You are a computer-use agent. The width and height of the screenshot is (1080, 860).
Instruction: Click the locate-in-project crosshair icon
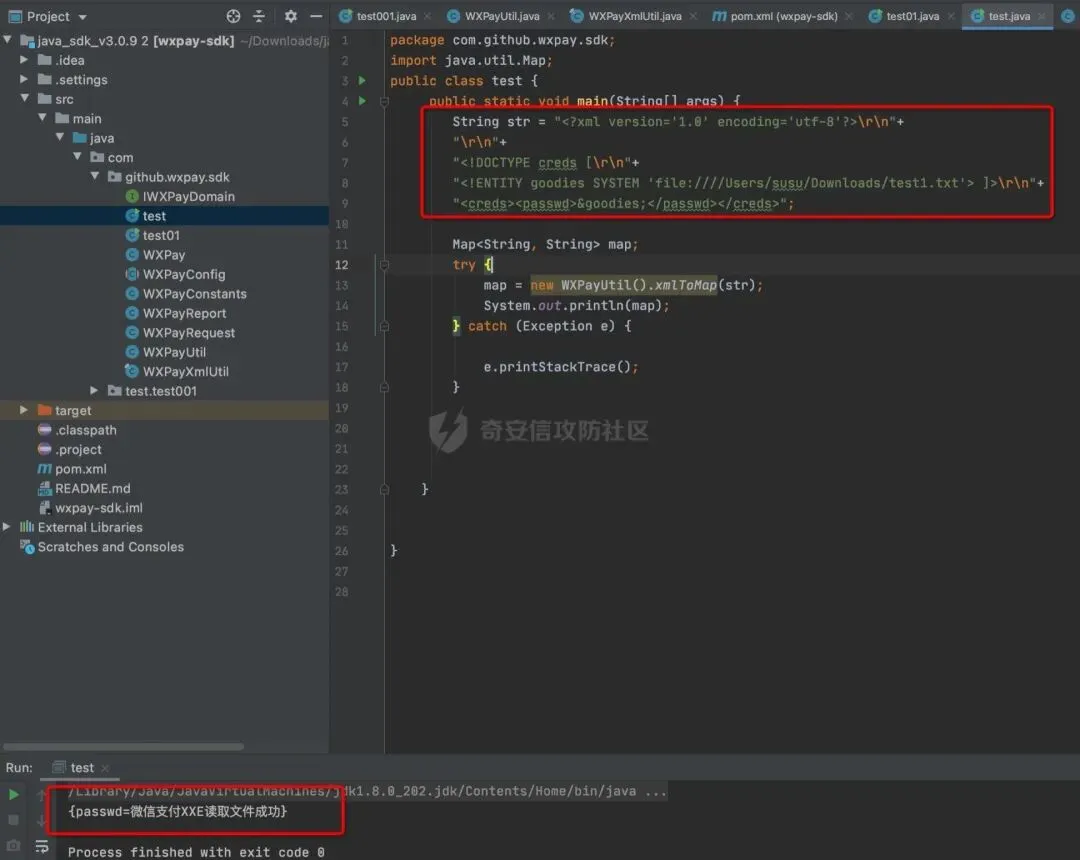click(x=233, y=16)
